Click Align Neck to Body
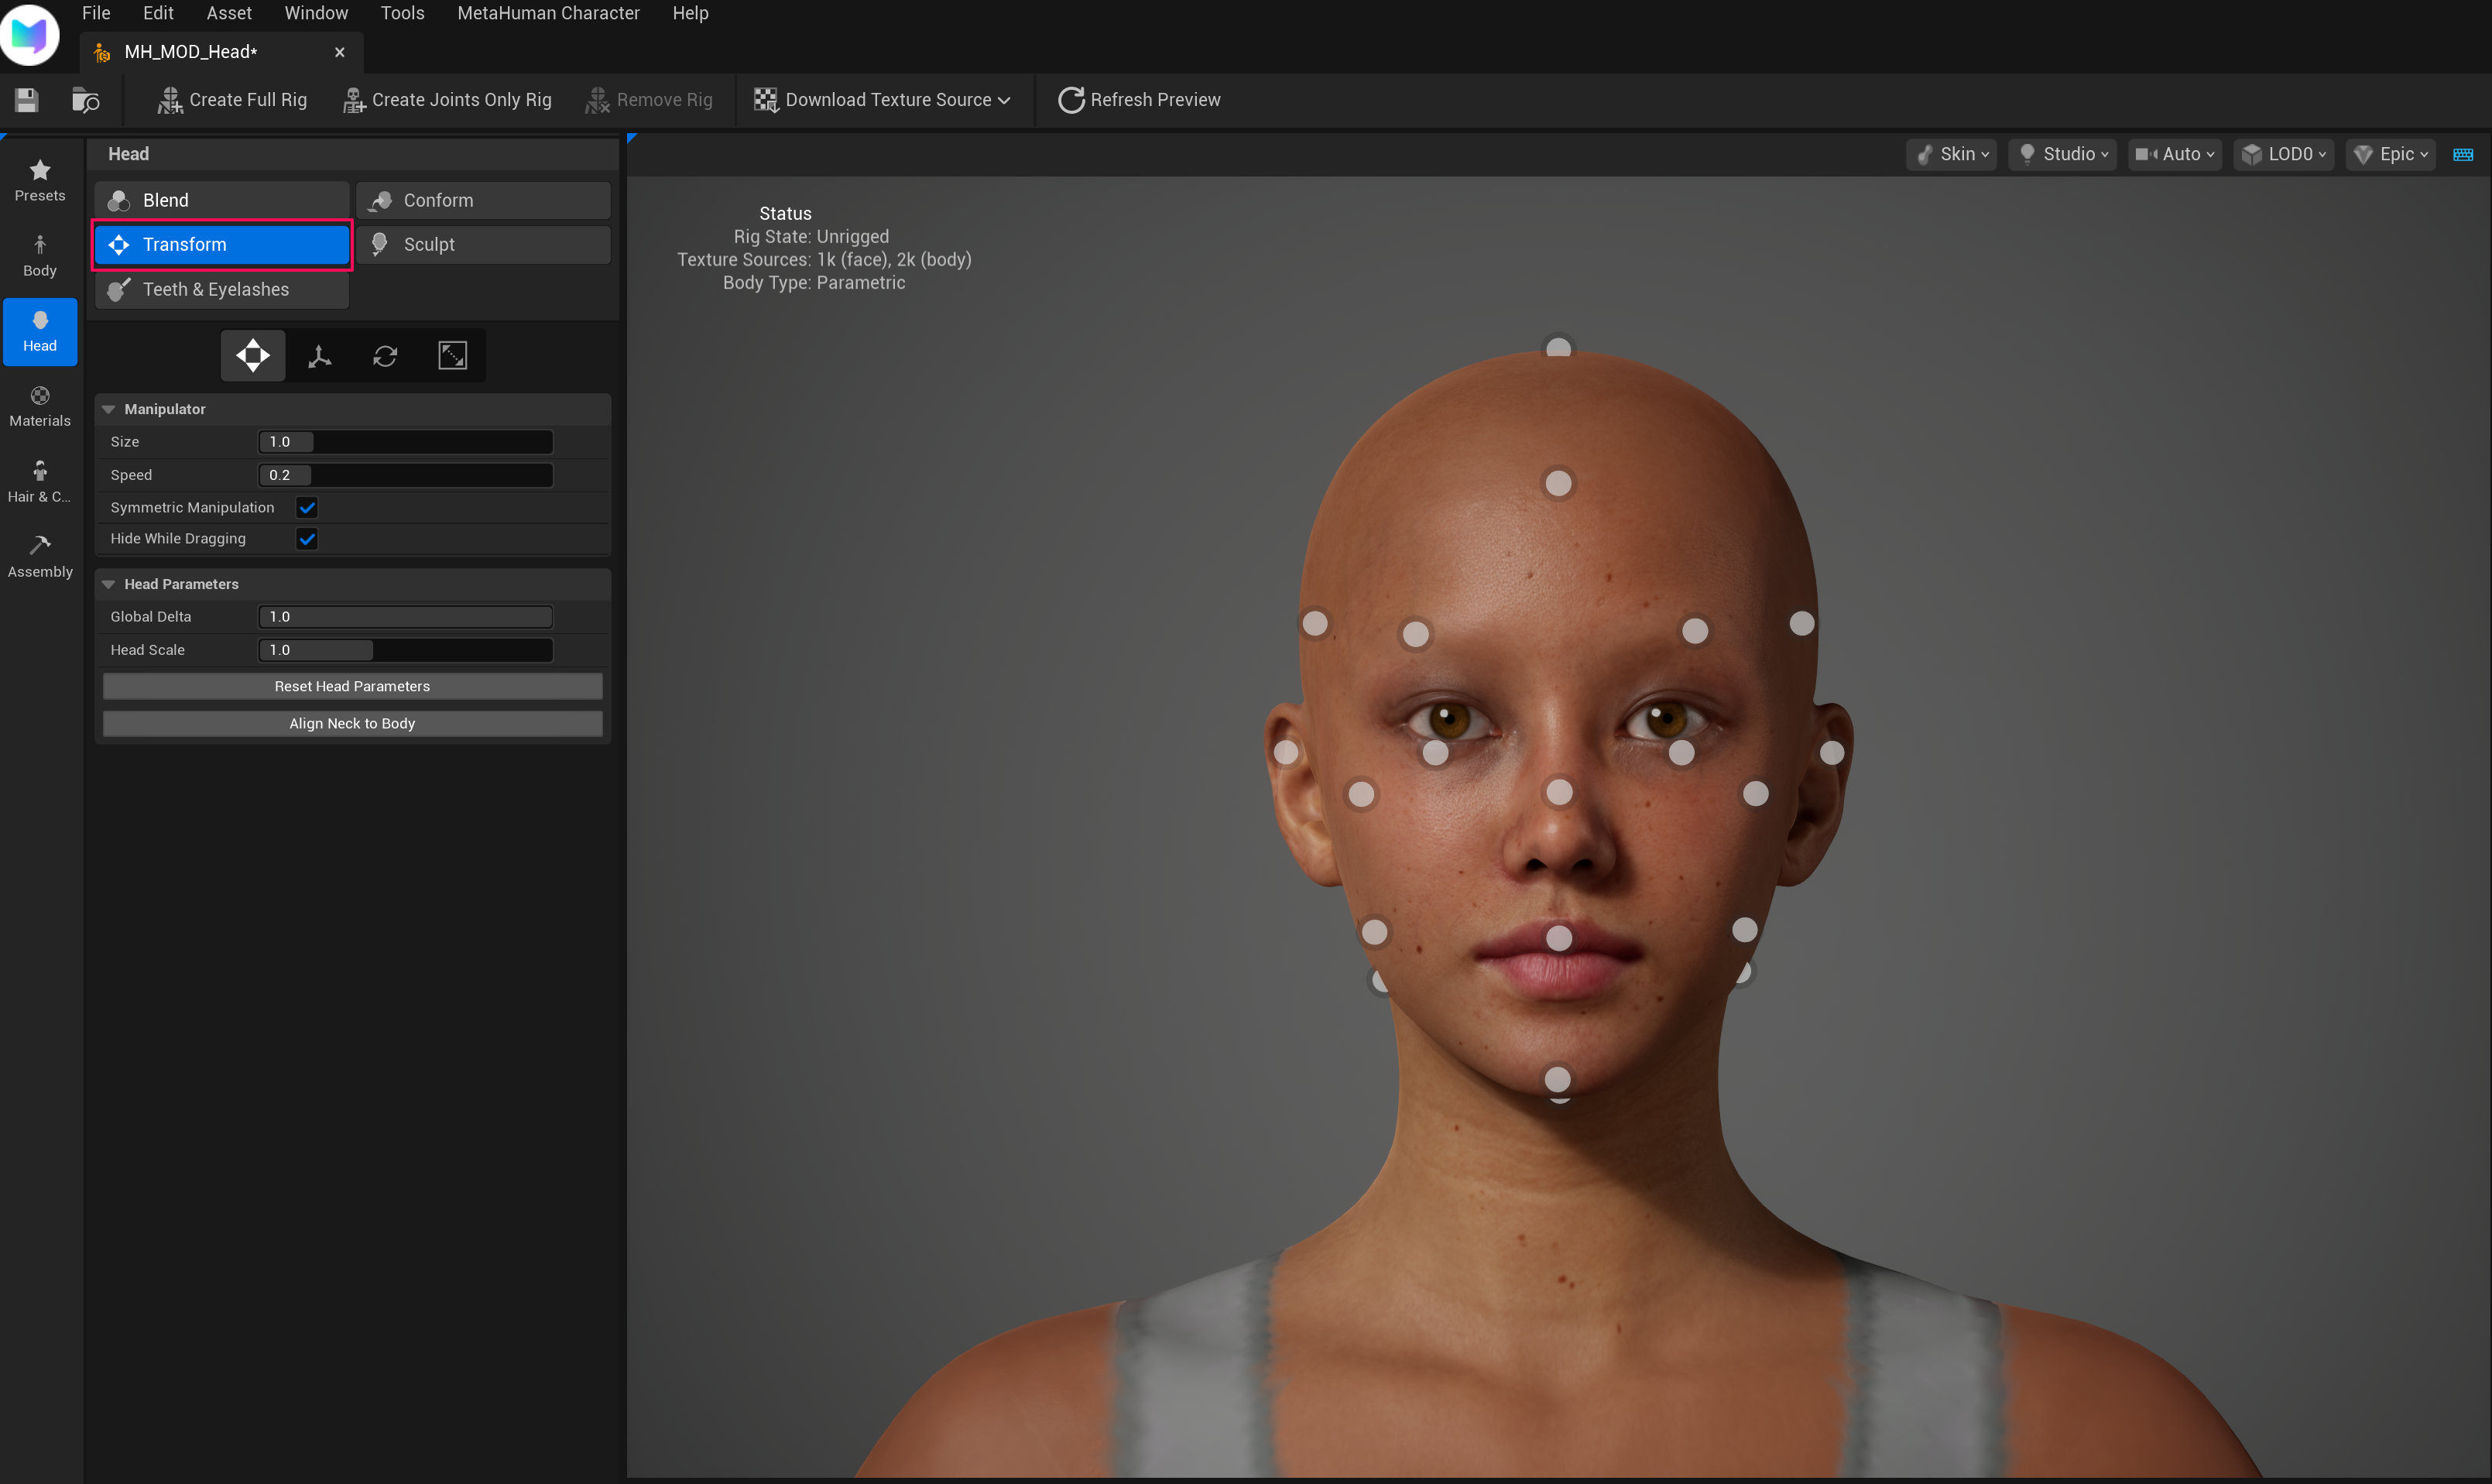This screenshot has height=1484, width=2492. [352, 723]
